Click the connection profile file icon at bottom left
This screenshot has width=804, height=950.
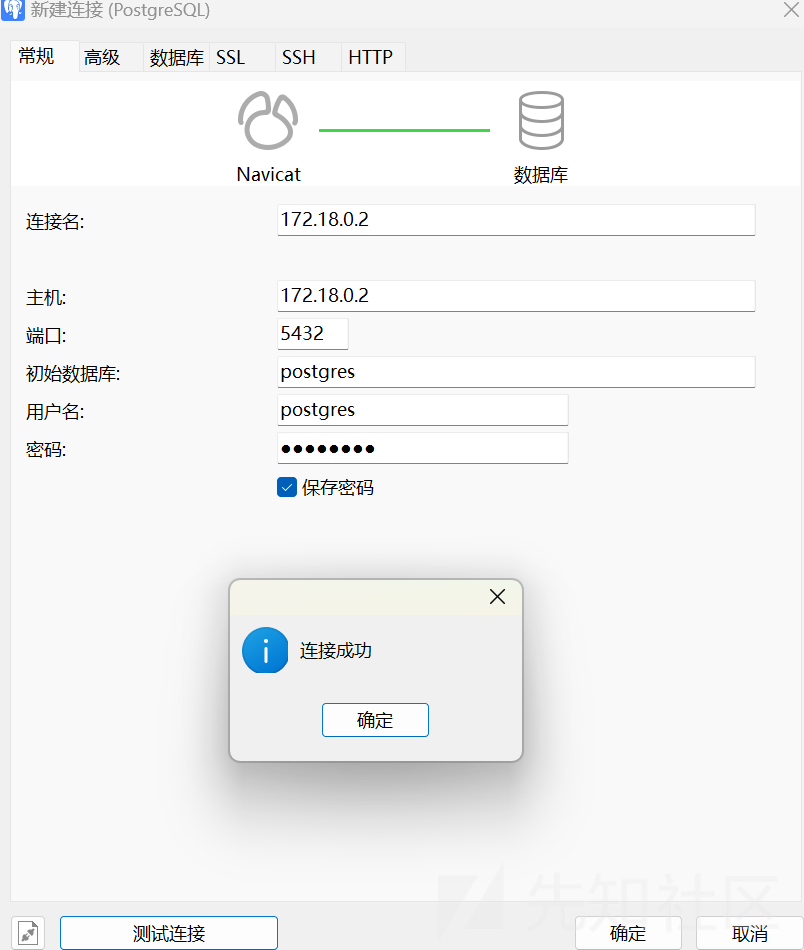point(26,932)
